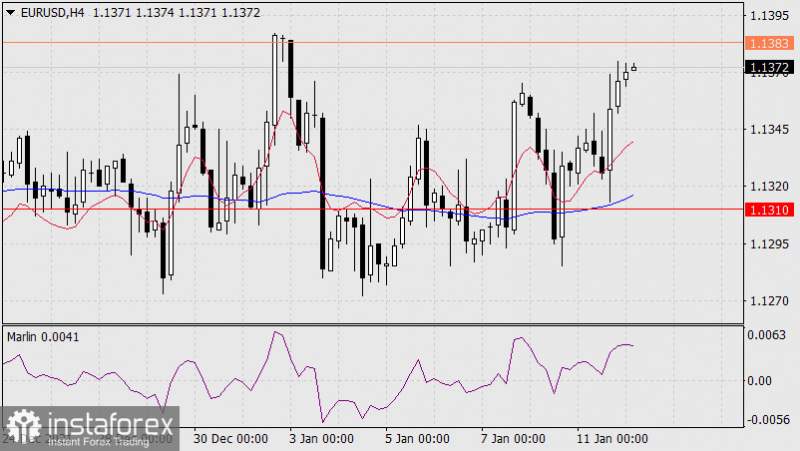The height and width of the screenshot is (451, 800).
Task: Select the red 1.1310 price level label
Action: pos(769,210)
